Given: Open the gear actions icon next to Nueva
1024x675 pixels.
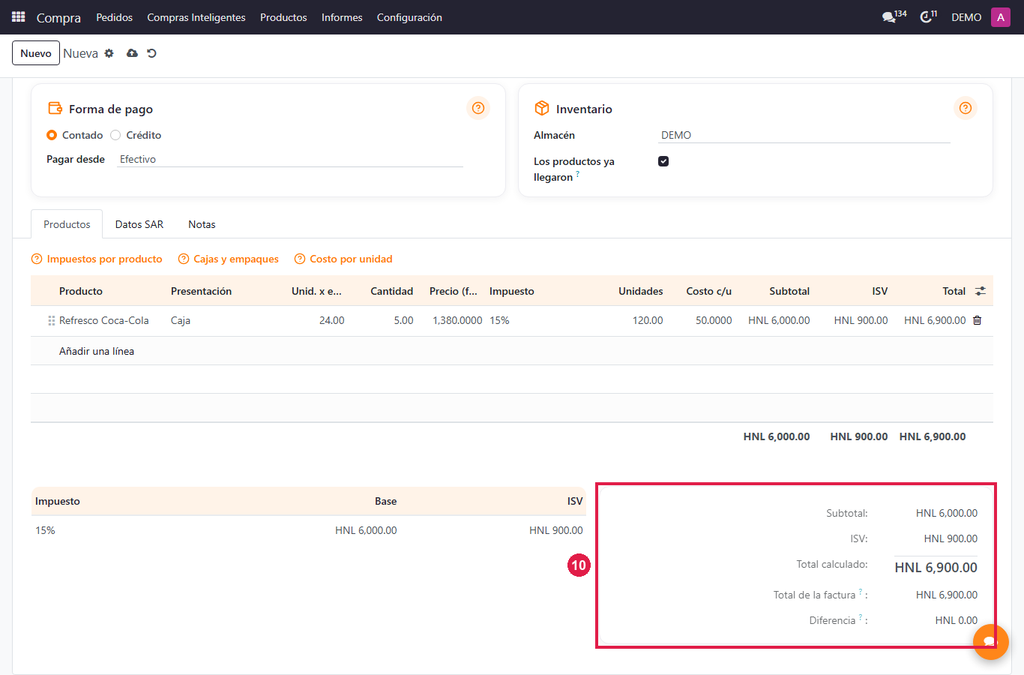Looking at the screenshot, I should [109, 54].
